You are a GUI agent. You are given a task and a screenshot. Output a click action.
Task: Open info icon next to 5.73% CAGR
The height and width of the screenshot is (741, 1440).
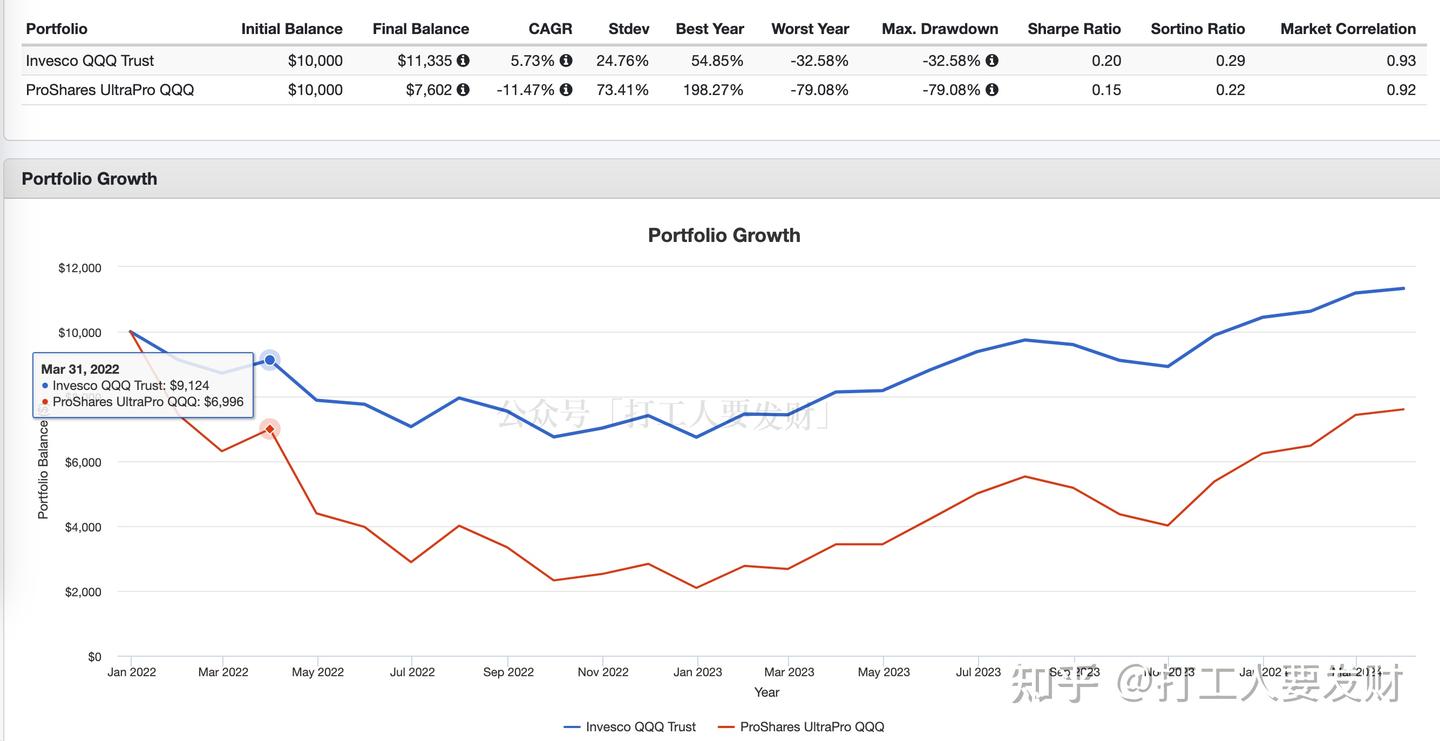pos(566,61)
